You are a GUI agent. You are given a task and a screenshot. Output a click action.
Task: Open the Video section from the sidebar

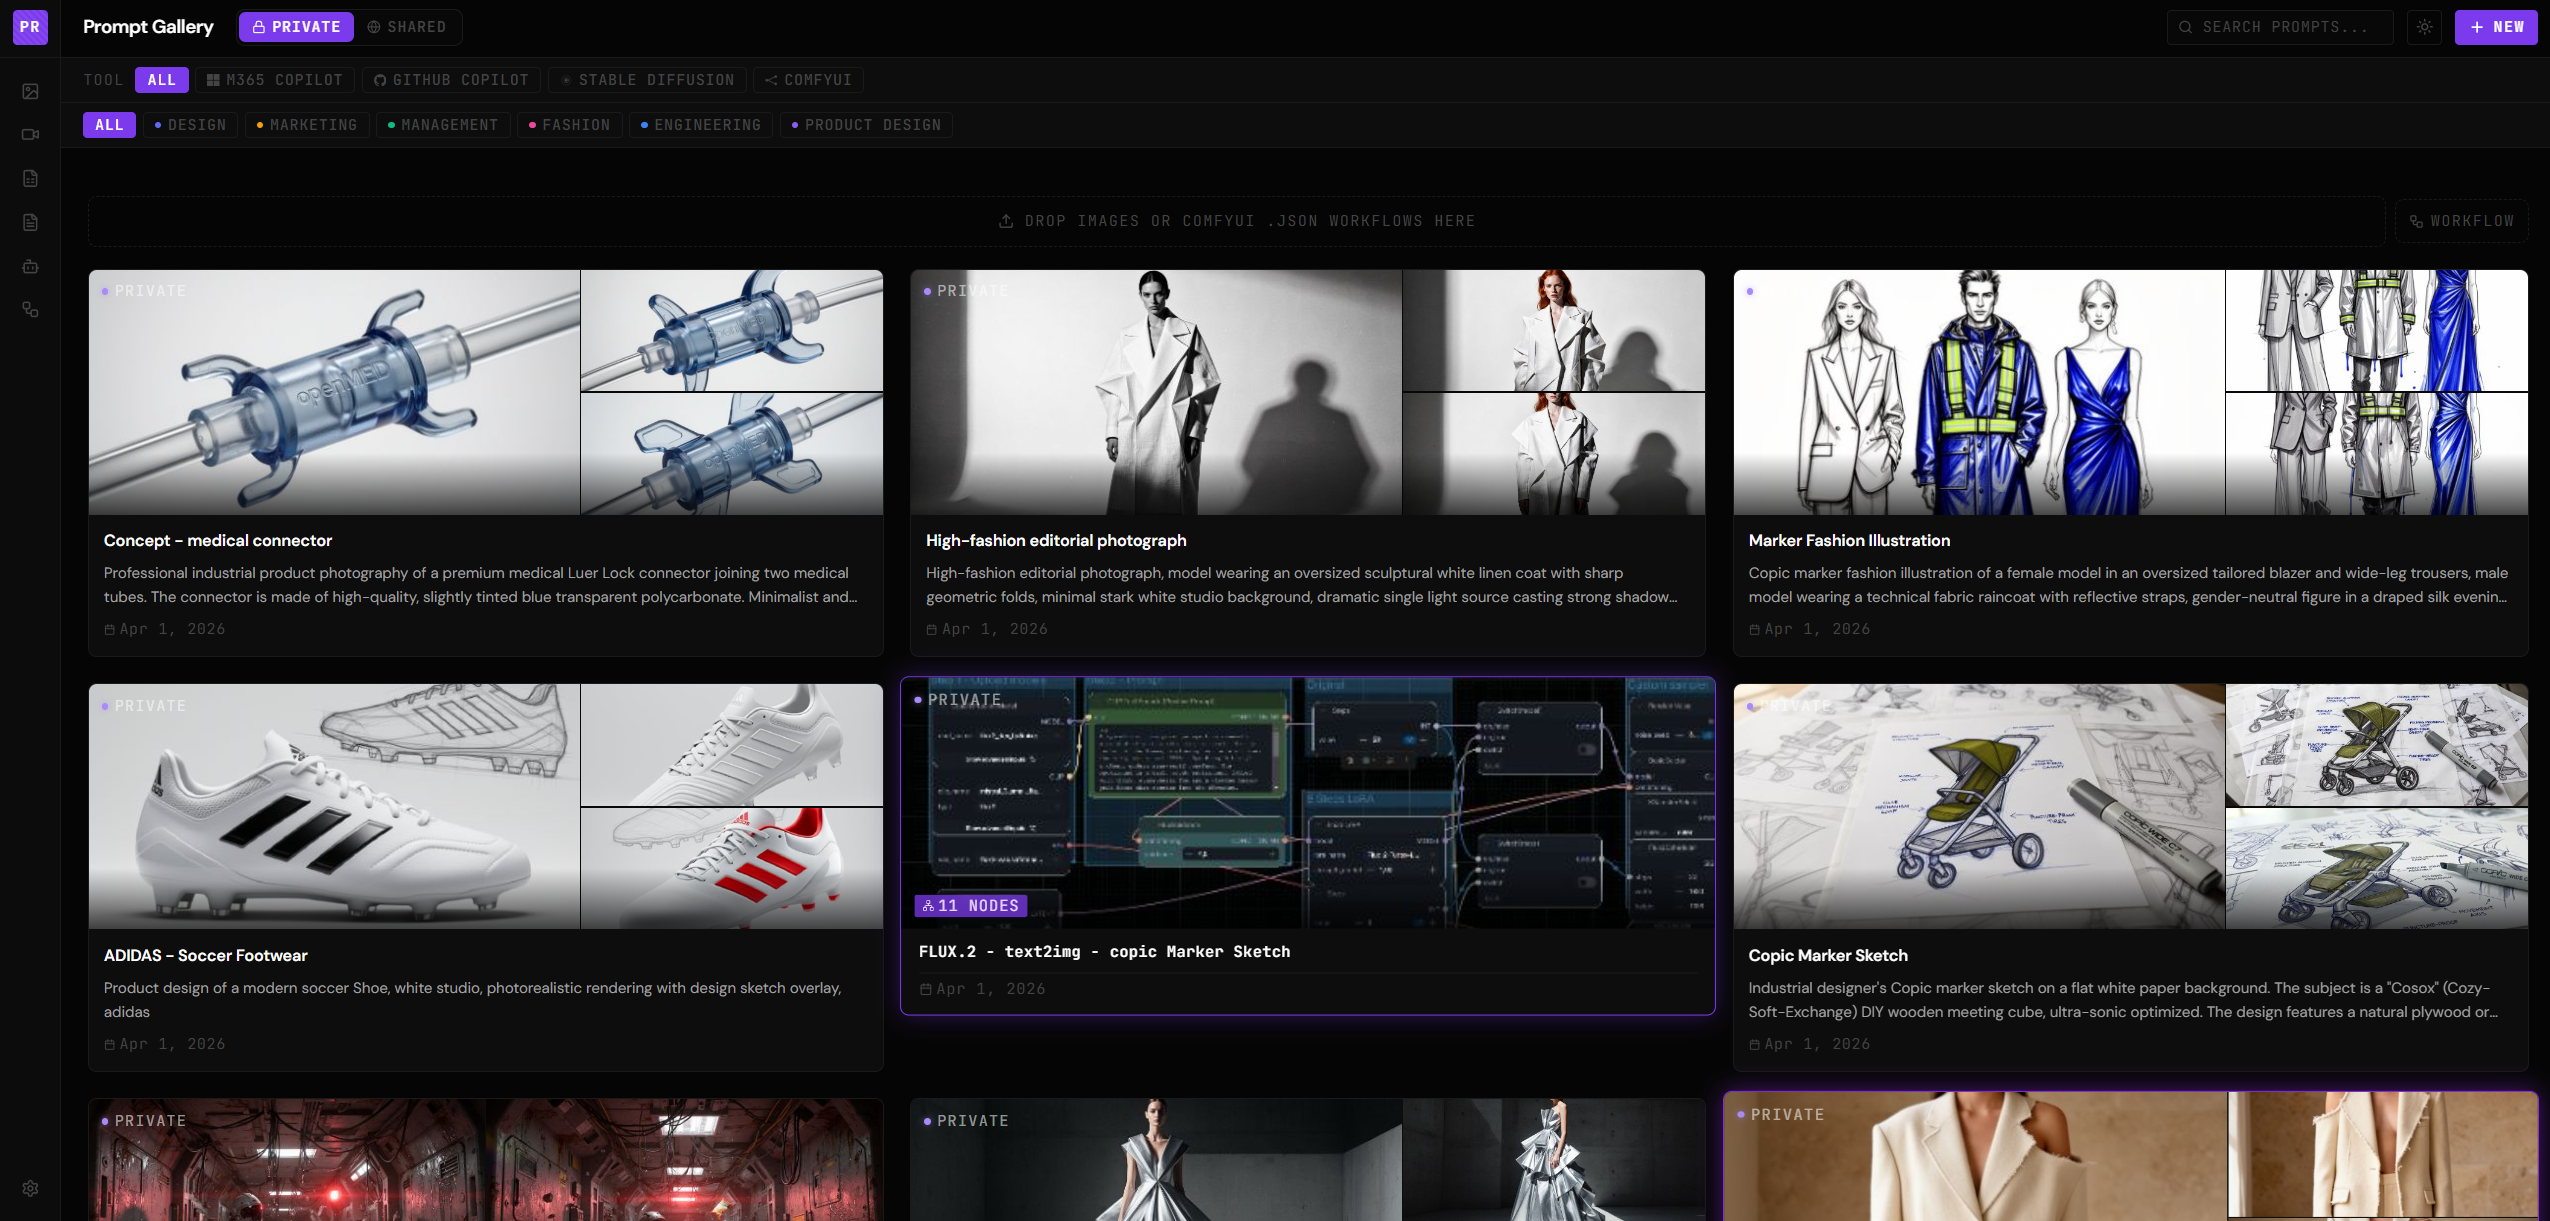(29, 133)
